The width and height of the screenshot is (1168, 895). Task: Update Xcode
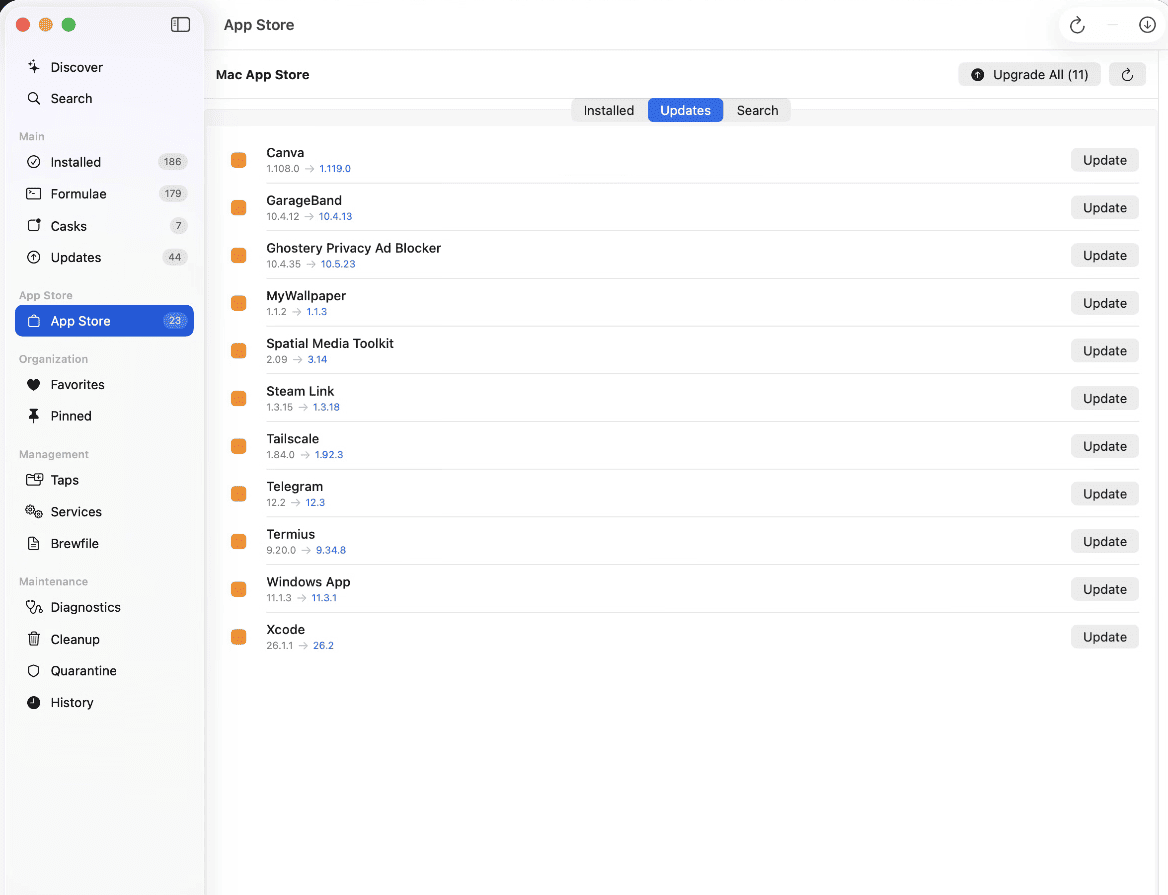1105,637
